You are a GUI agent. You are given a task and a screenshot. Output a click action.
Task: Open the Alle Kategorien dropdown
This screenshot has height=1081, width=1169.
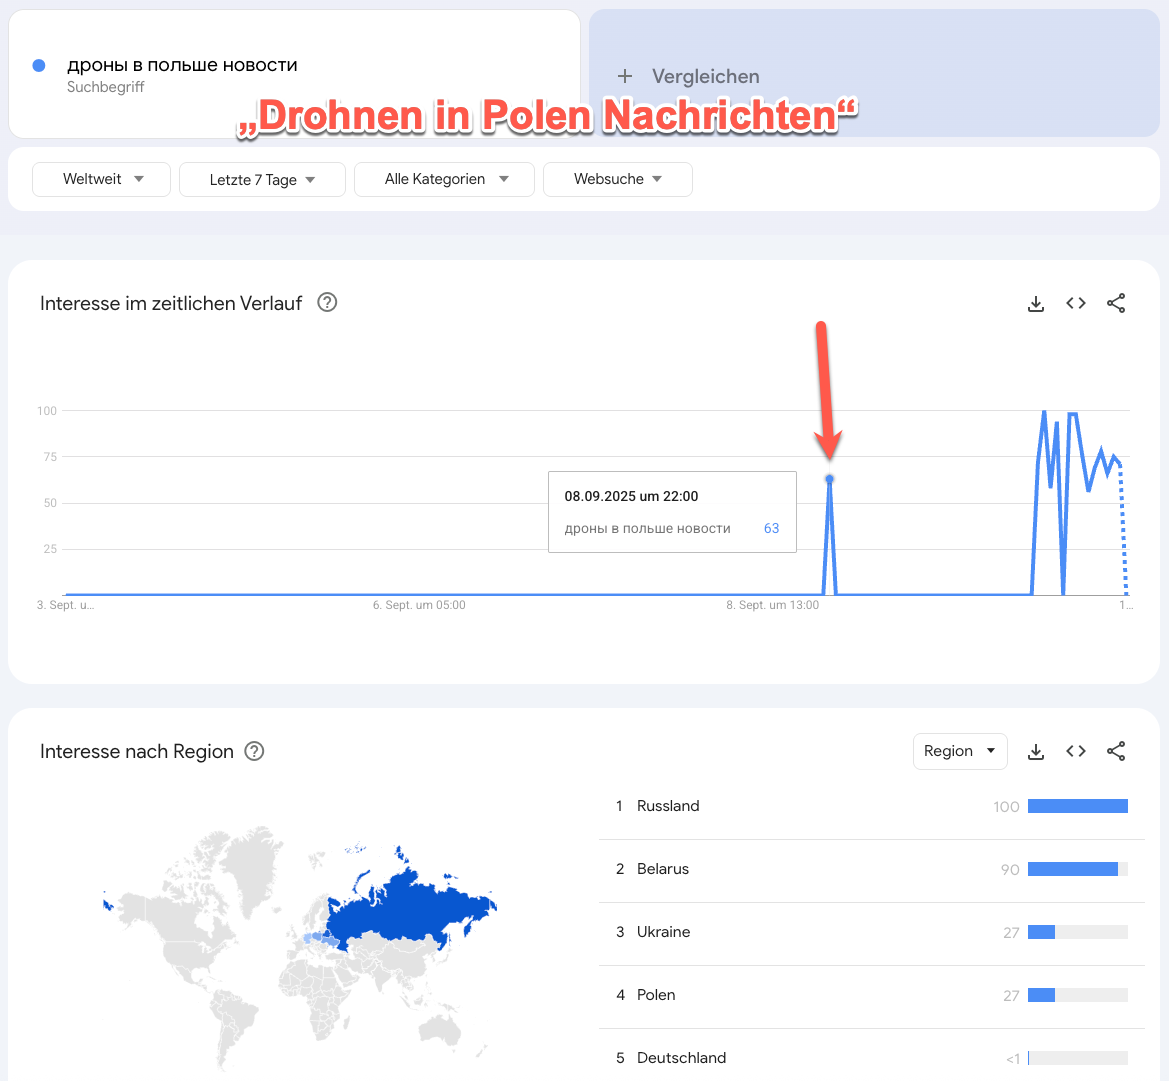445,179
